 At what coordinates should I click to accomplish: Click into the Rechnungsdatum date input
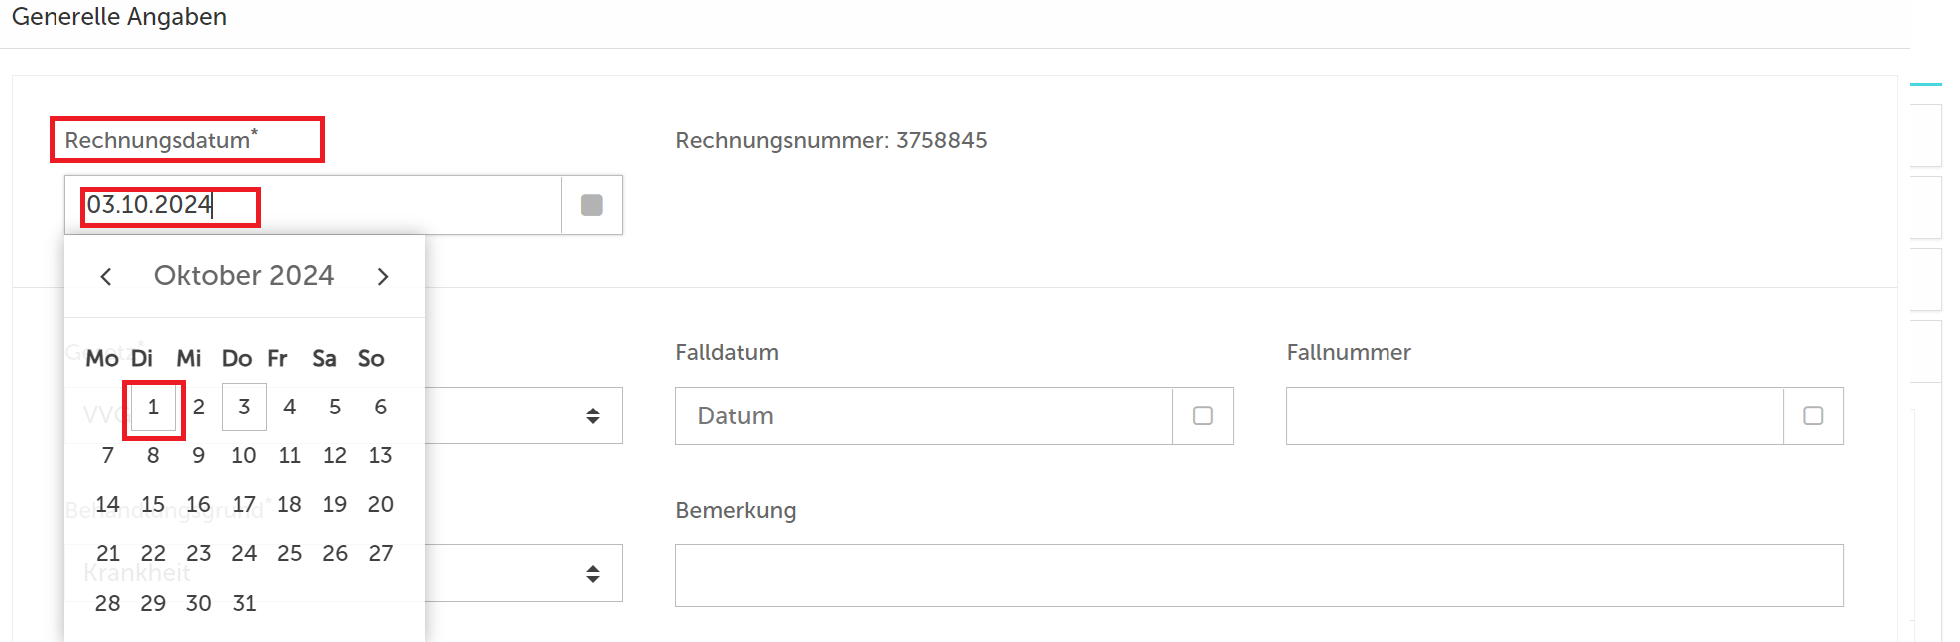point(313,205)
